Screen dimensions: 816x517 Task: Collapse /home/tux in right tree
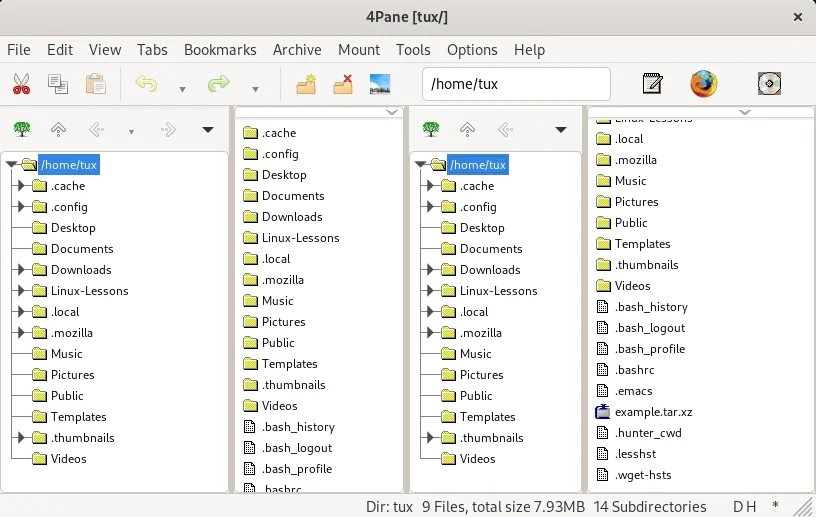[x=420, y=165]
